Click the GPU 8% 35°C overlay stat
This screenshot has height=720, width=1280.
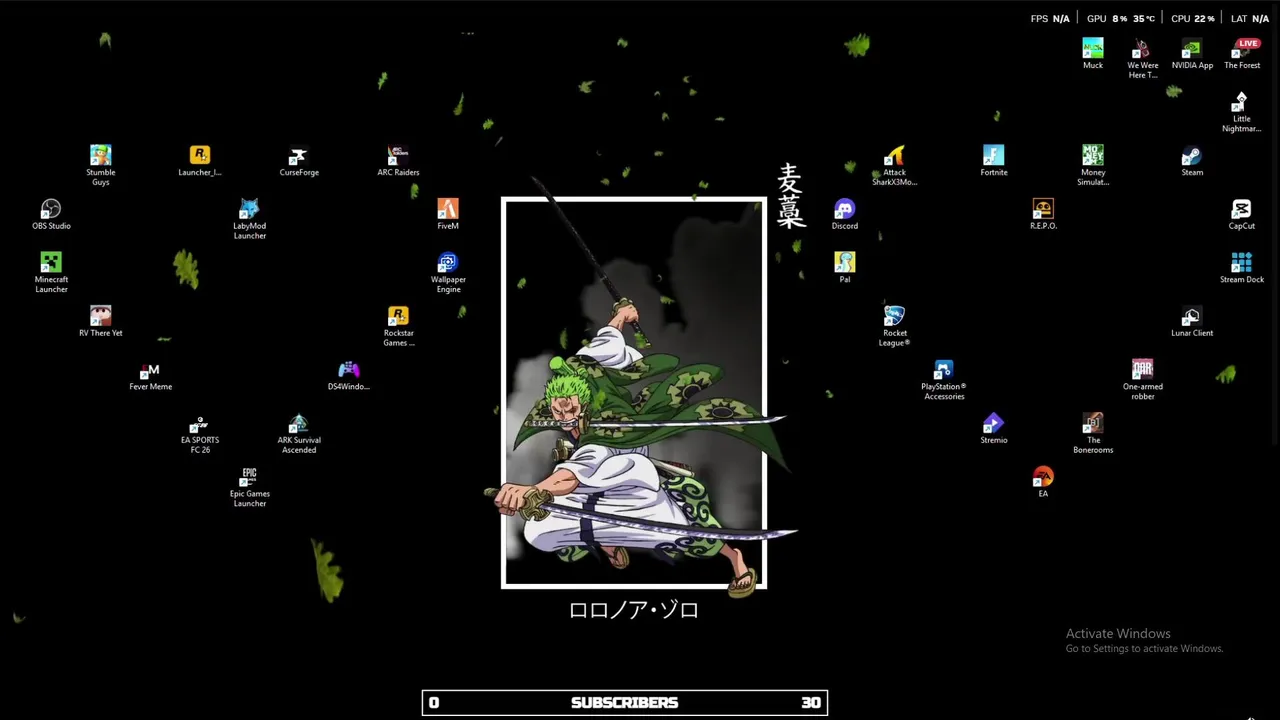[1121, 18]
